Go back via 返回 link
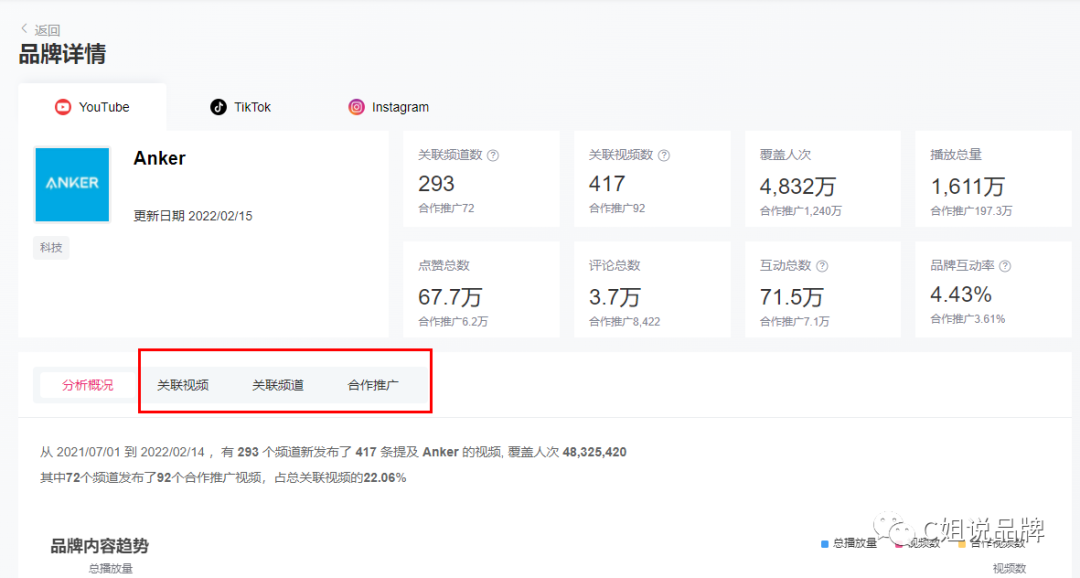Viewport: 1080px width, 578px height. (47, 30)
